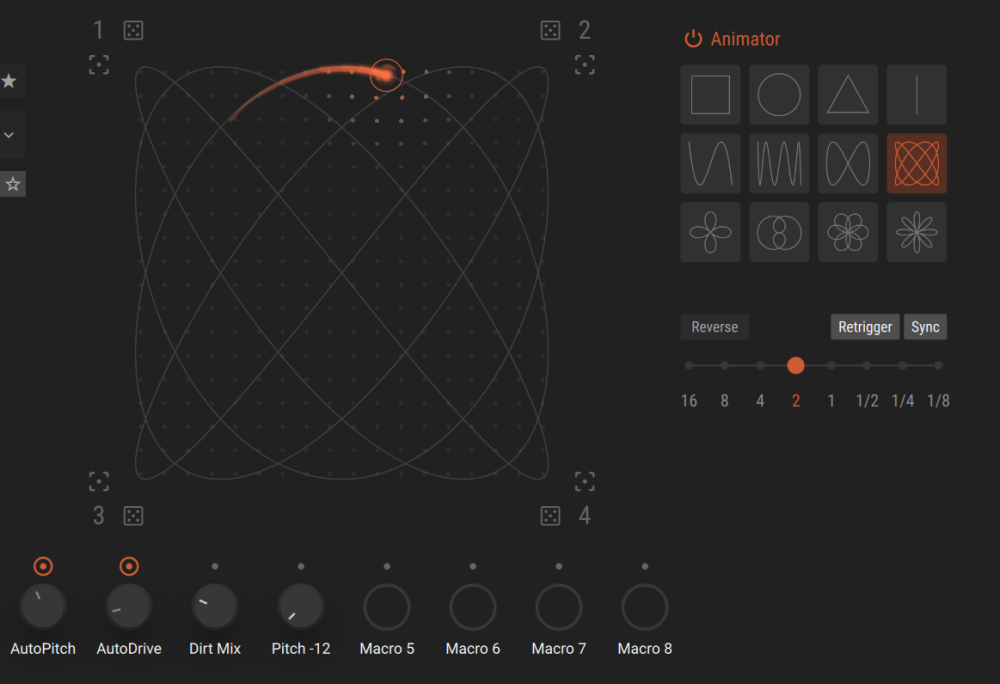Set animator rate to 8
The height and width of the screenshot is (684, 1000).
click(724, 401)
